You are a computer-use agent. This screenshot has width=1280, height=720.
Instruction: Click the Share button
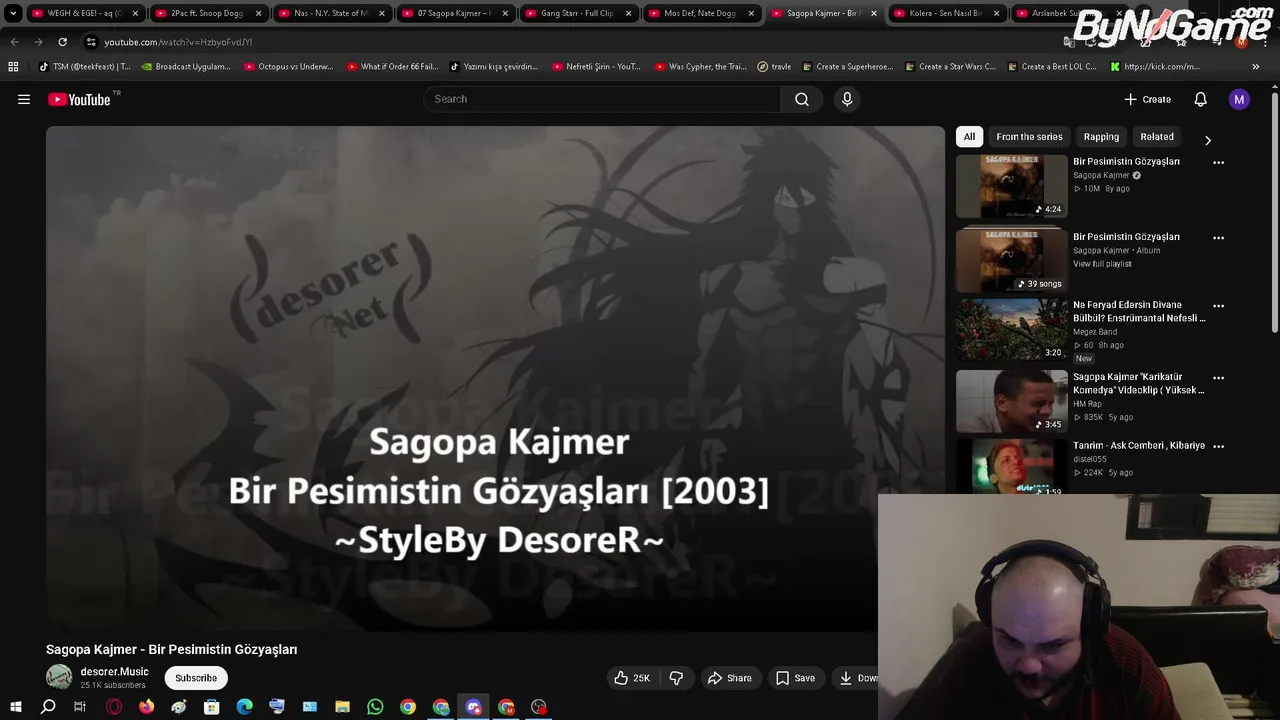click(x=730, y=678)
